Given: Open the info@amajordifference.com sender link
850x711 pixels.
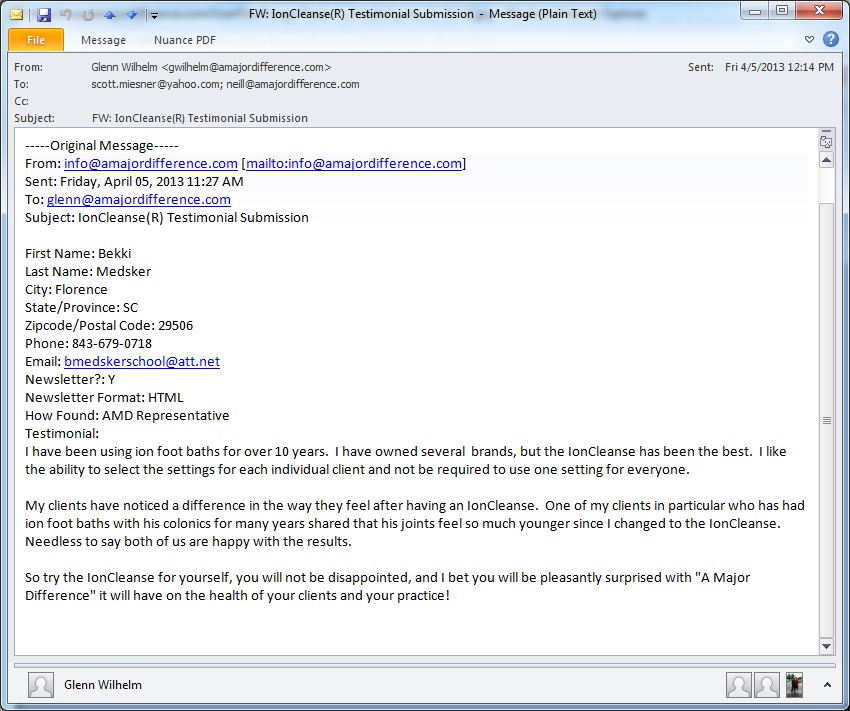Looking at the screenshot, I should (x=151, y=164).
